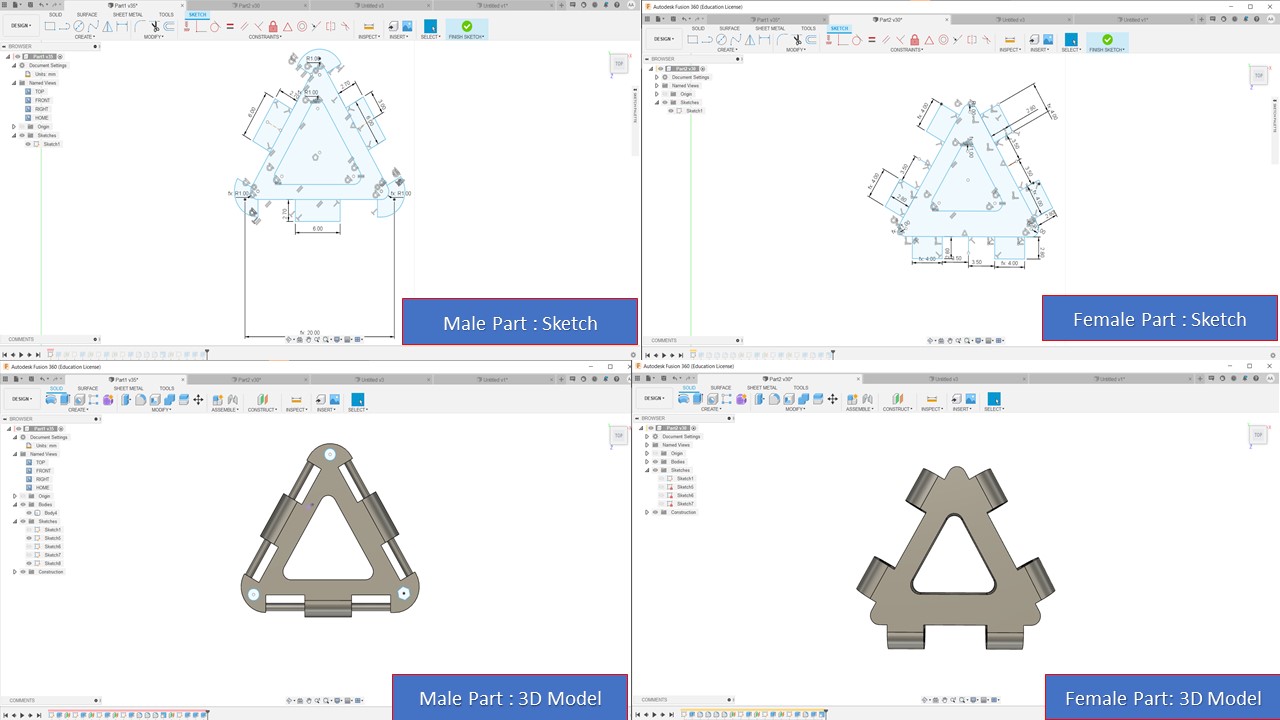1280x720 pixels.
Task: Click the green Finish Sketch checkmark in Male Part sketch window
Action: pos(467,26)
